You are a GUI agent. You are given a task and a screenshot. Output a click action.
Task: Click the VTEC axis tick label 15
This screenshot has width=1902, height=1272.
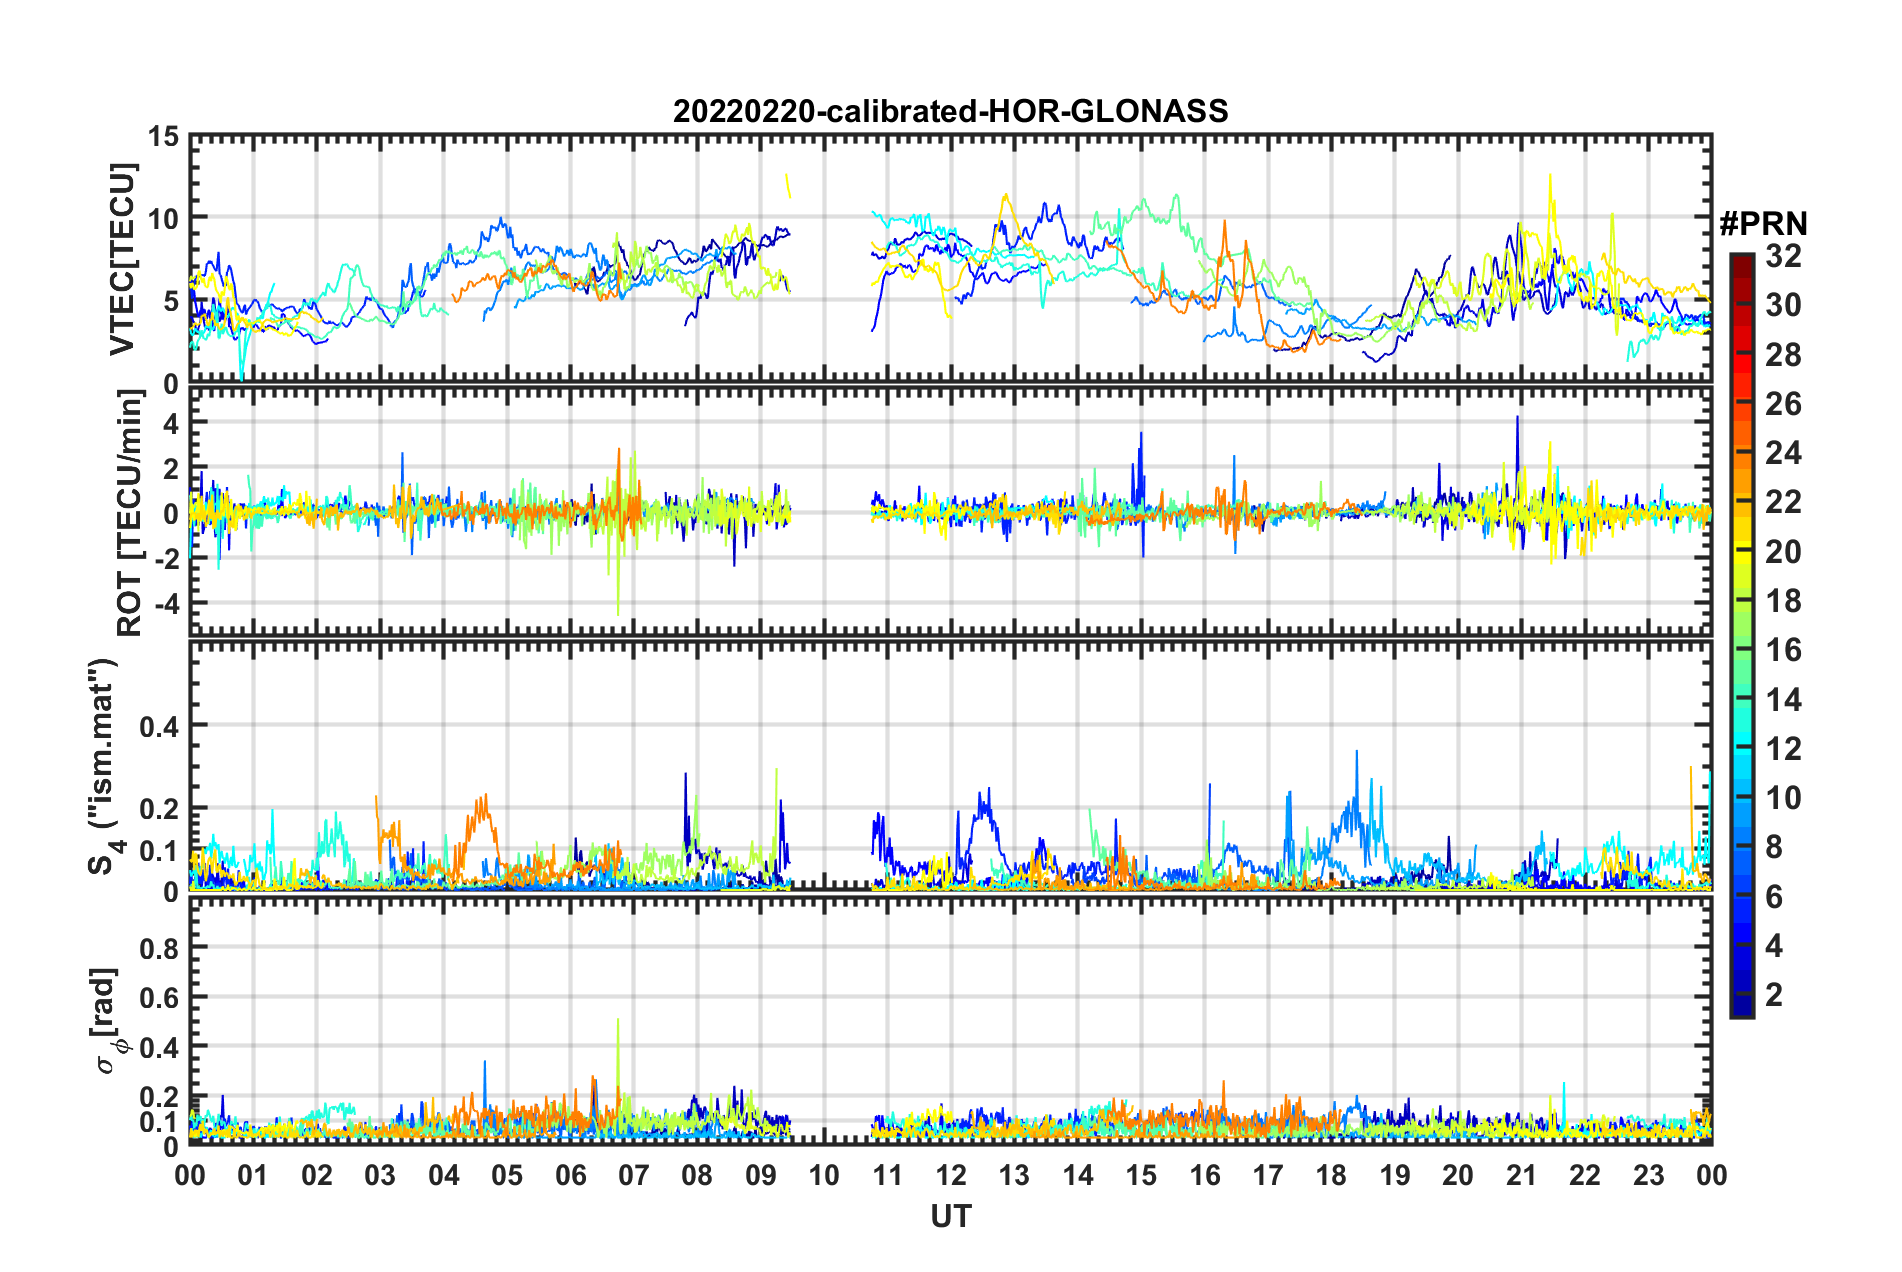pos(163,137)
